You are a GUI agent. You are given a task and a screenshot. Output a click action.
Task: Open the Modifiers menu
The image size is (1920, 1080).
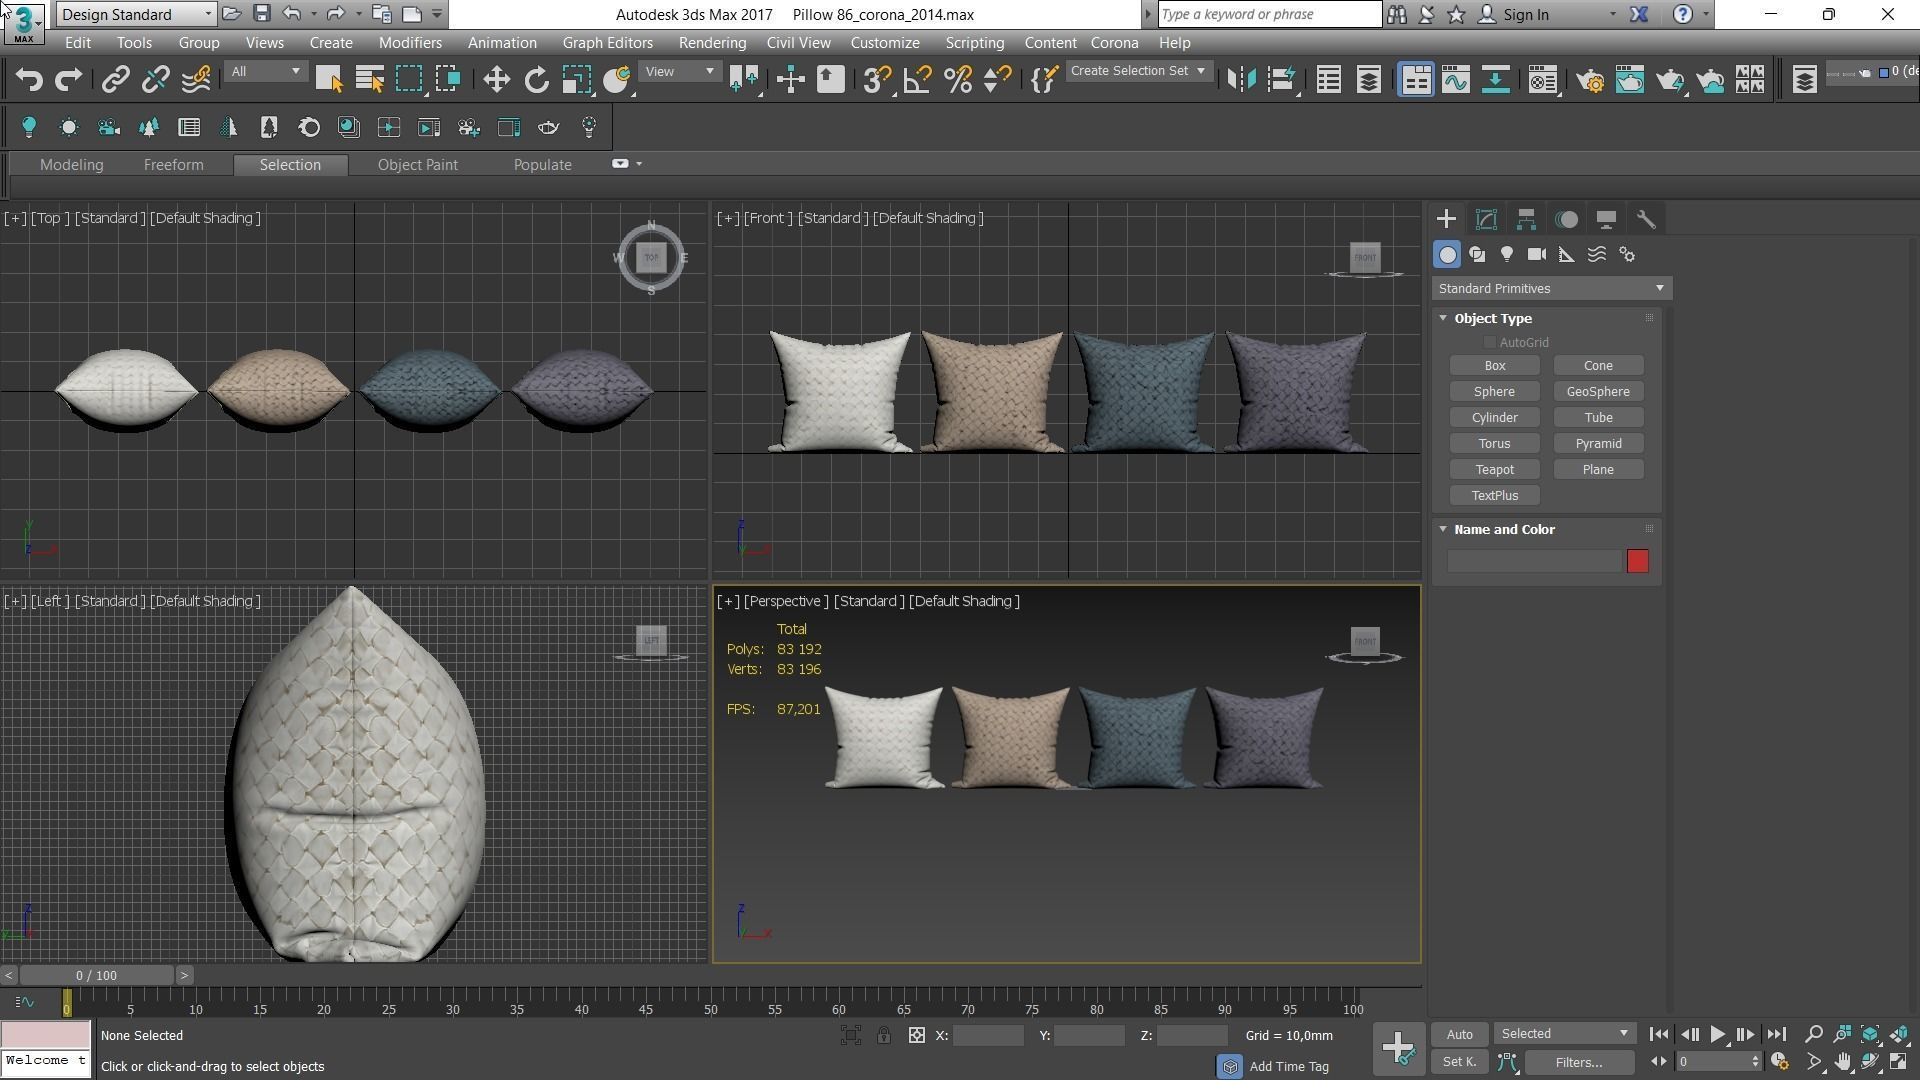[410, 43]
